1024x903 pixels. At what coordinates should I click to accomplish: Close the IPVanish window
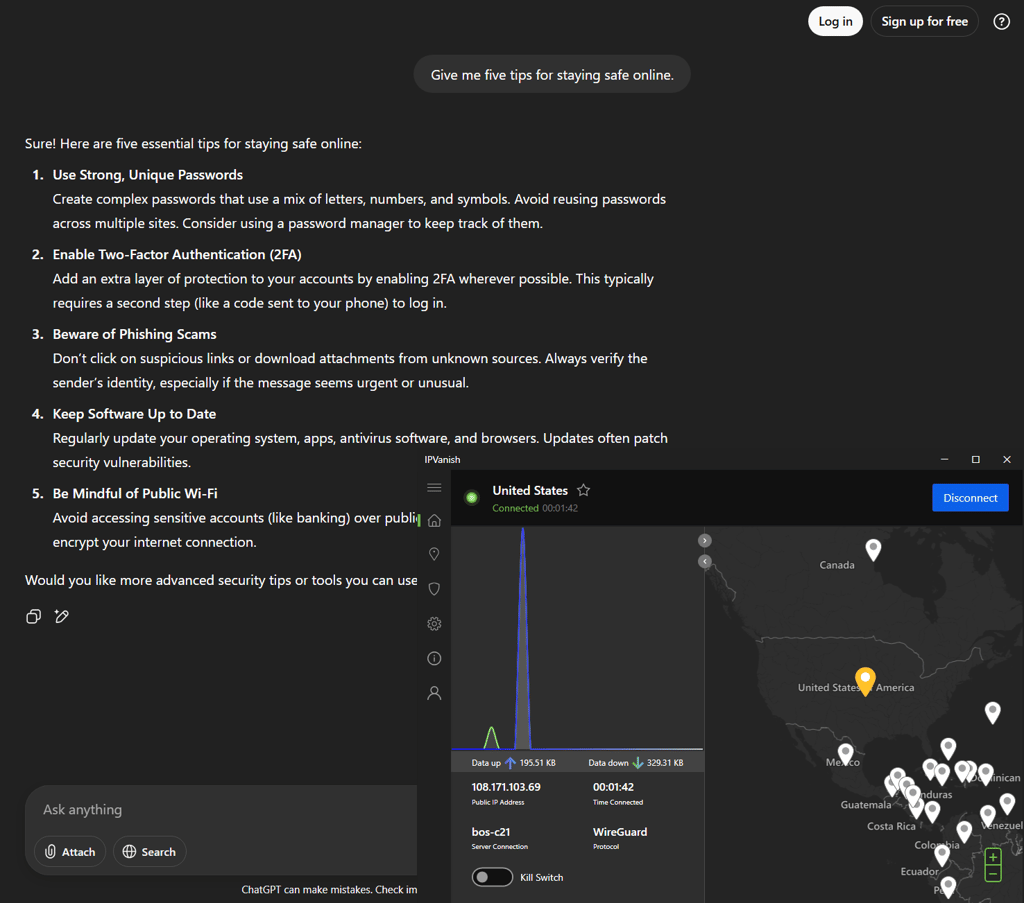pyautogui.click(x=1007, y=460)
